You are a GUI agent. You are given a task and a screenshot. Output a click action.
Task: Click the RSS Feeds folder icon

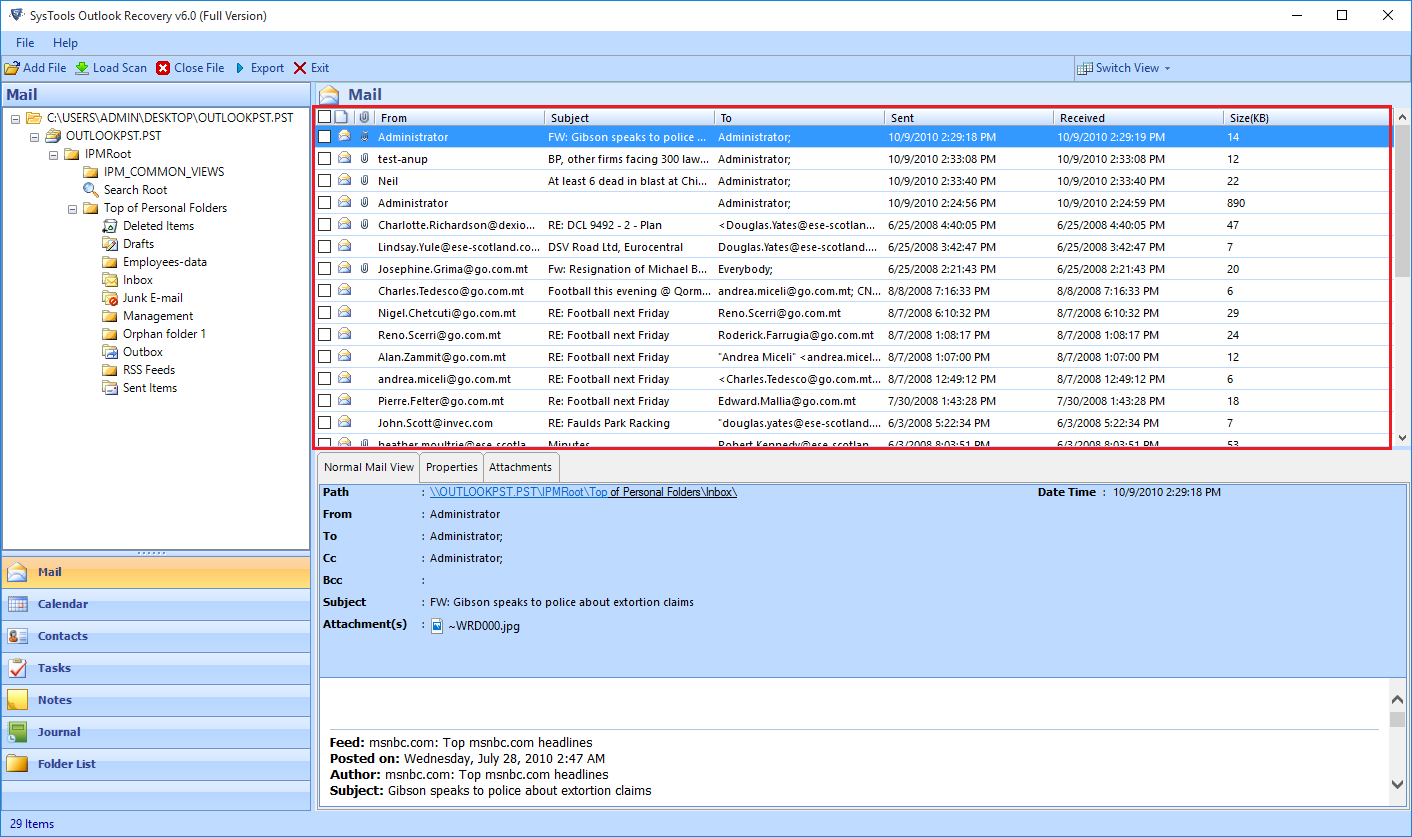click(110, 370)
